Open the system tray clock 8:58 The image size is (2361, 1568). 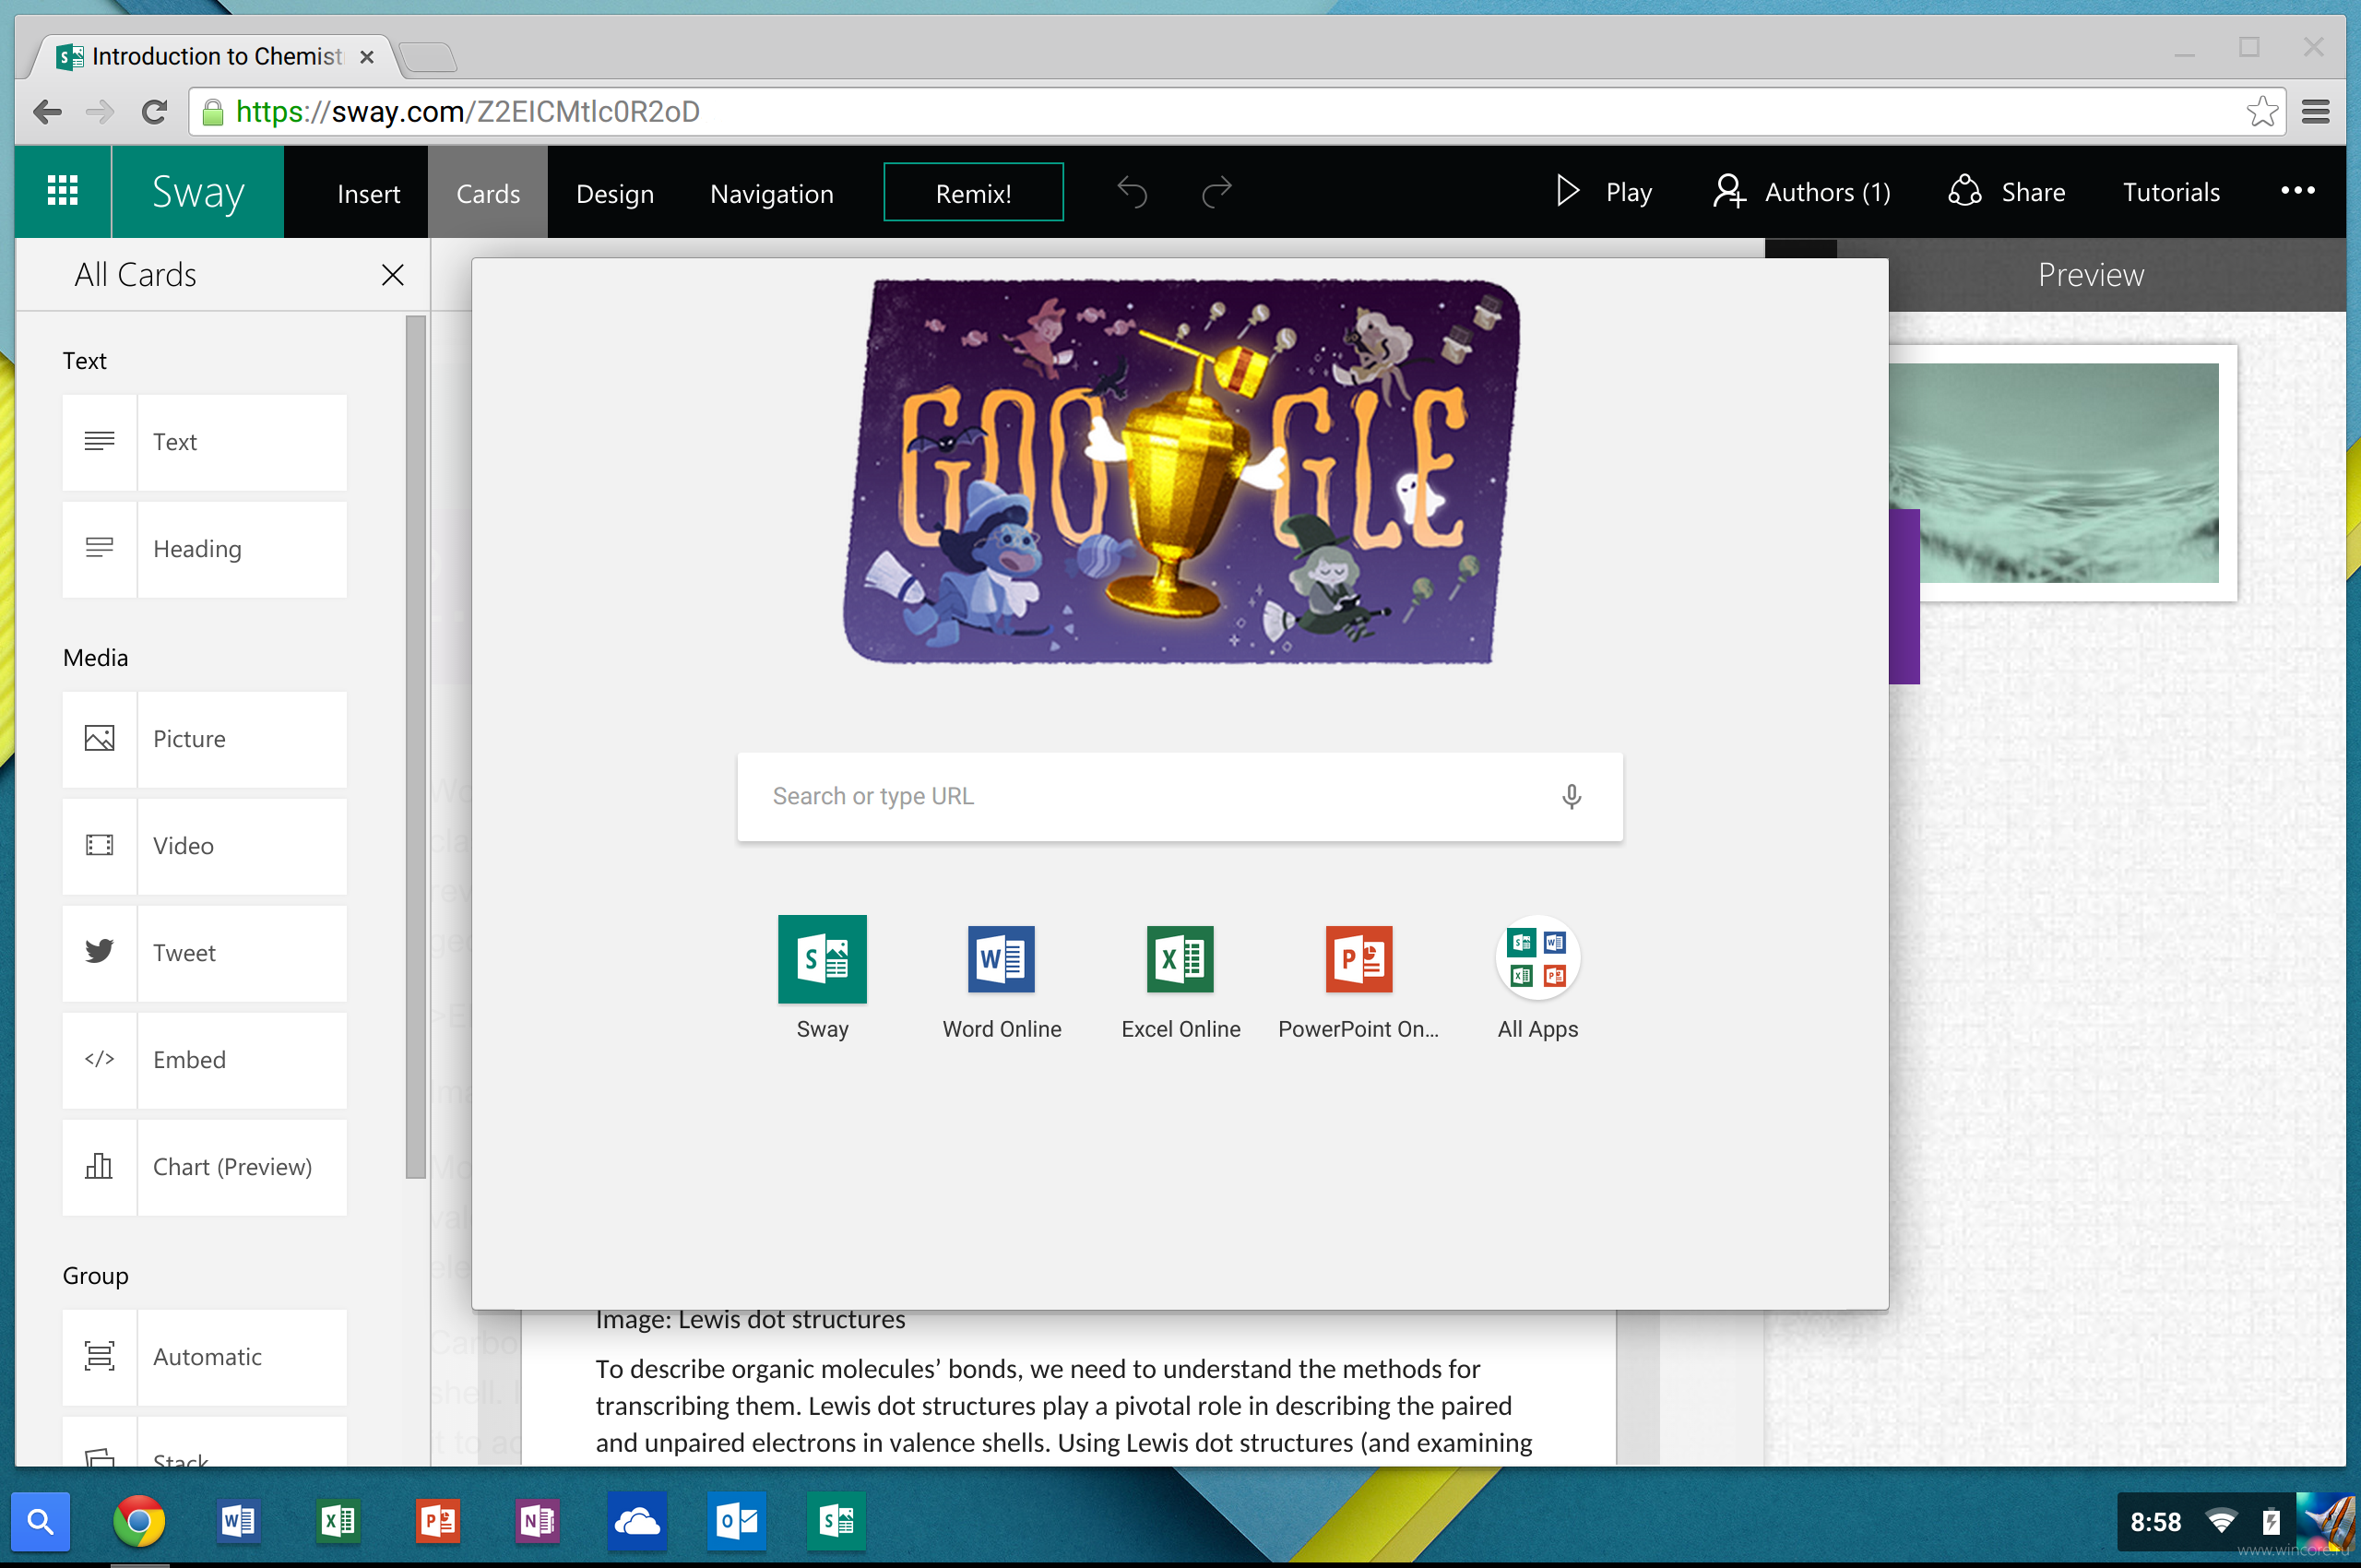pos(2155,1522)
